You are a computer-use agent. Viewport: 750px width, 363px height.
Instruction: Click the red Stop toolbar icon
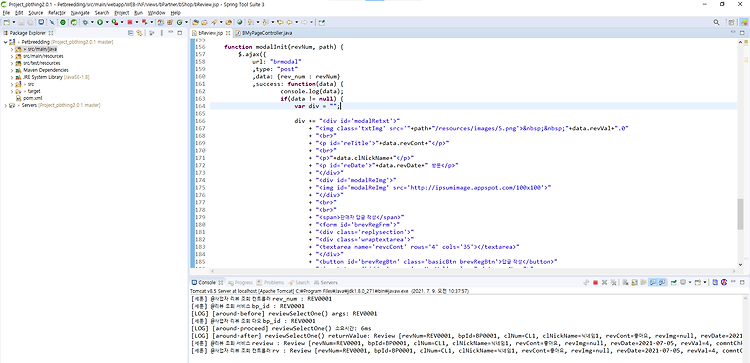130,22
